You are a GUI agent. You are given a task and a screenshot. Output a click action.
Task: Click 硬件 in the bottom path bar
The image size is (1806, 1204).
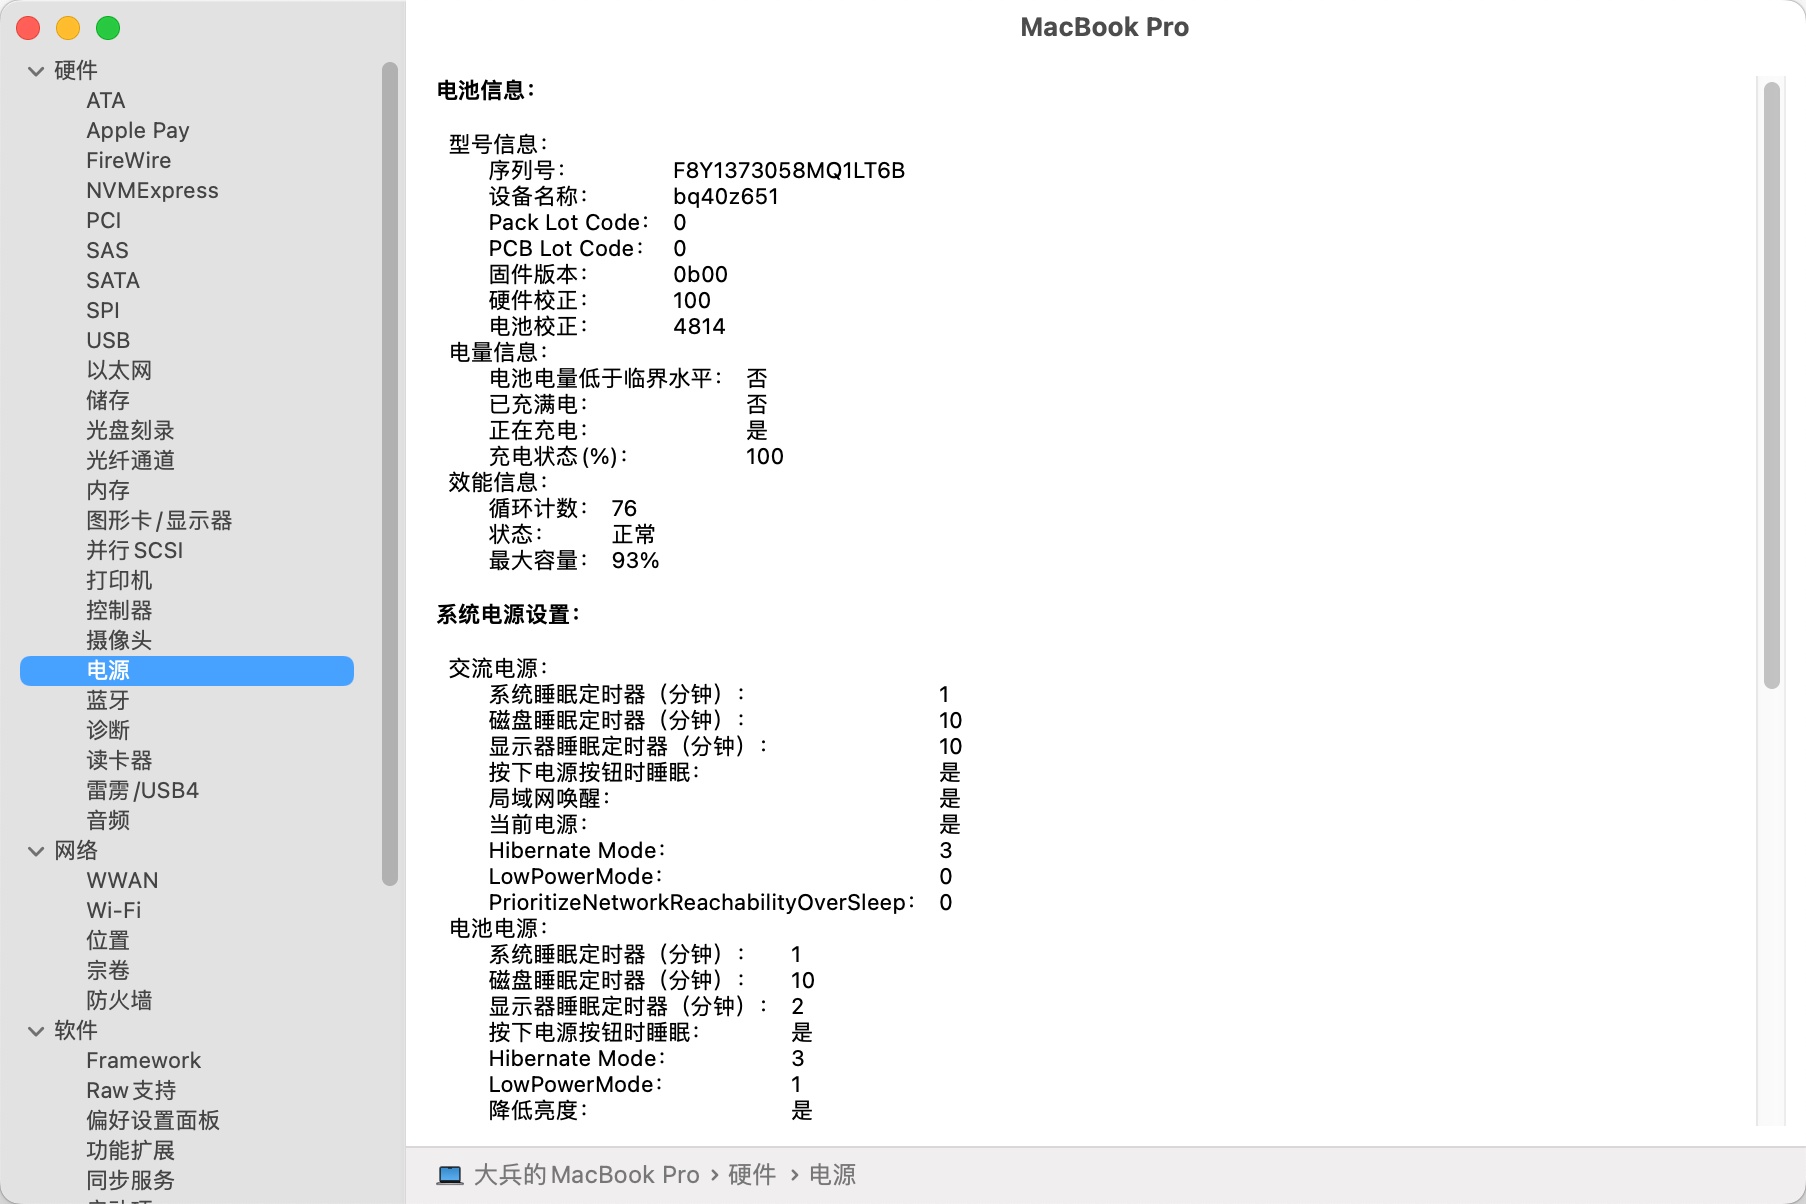[x=752, y=1175]
